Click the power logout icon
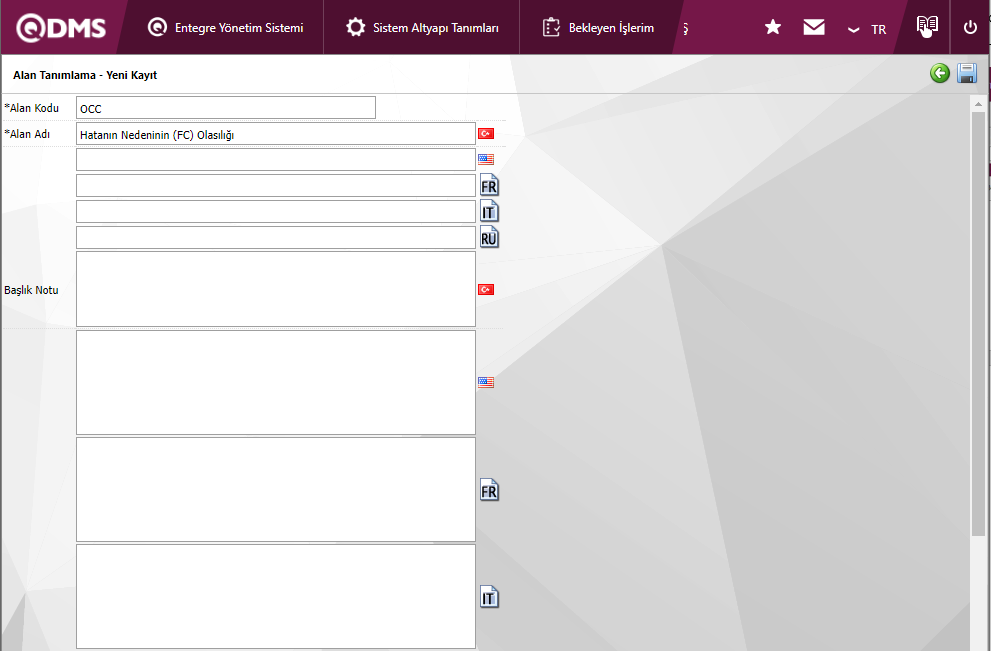This screenshot has width=991, height=651. pos(970,27)
